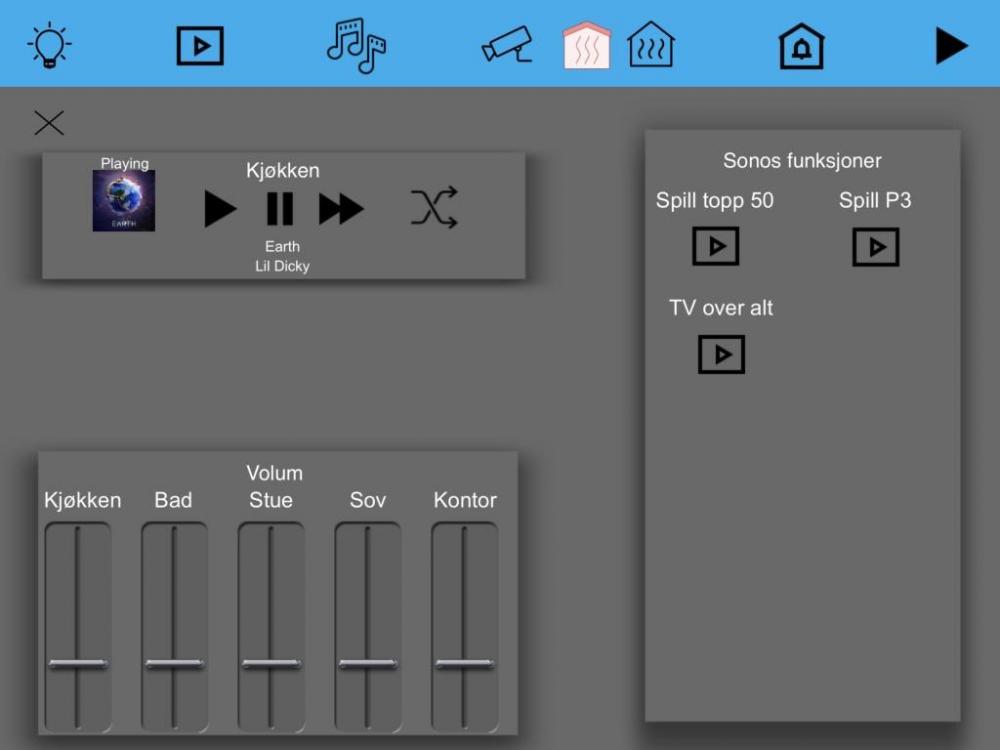The height and width of the screenshot is (750, 1000).
Task: Click the Kontor volume slider handle
Action: tap(465, 664)
